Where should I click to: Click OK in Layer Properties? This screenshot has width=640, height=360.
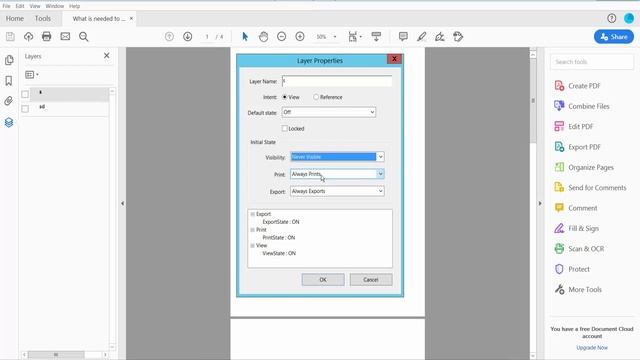(x=323, y=280)
